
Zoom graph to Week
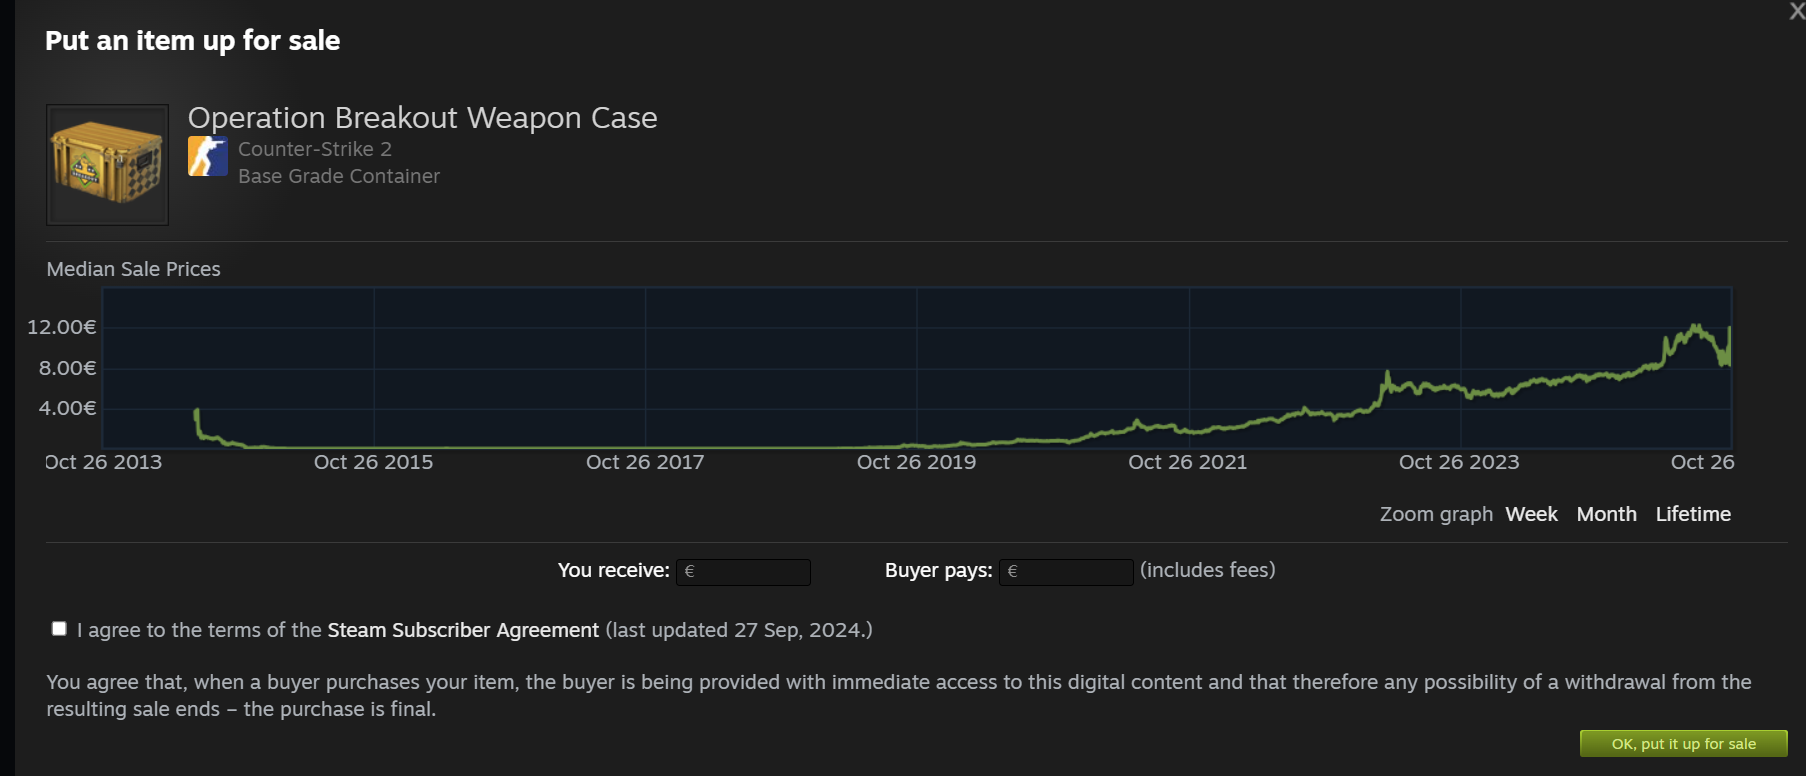(1531, 514)
